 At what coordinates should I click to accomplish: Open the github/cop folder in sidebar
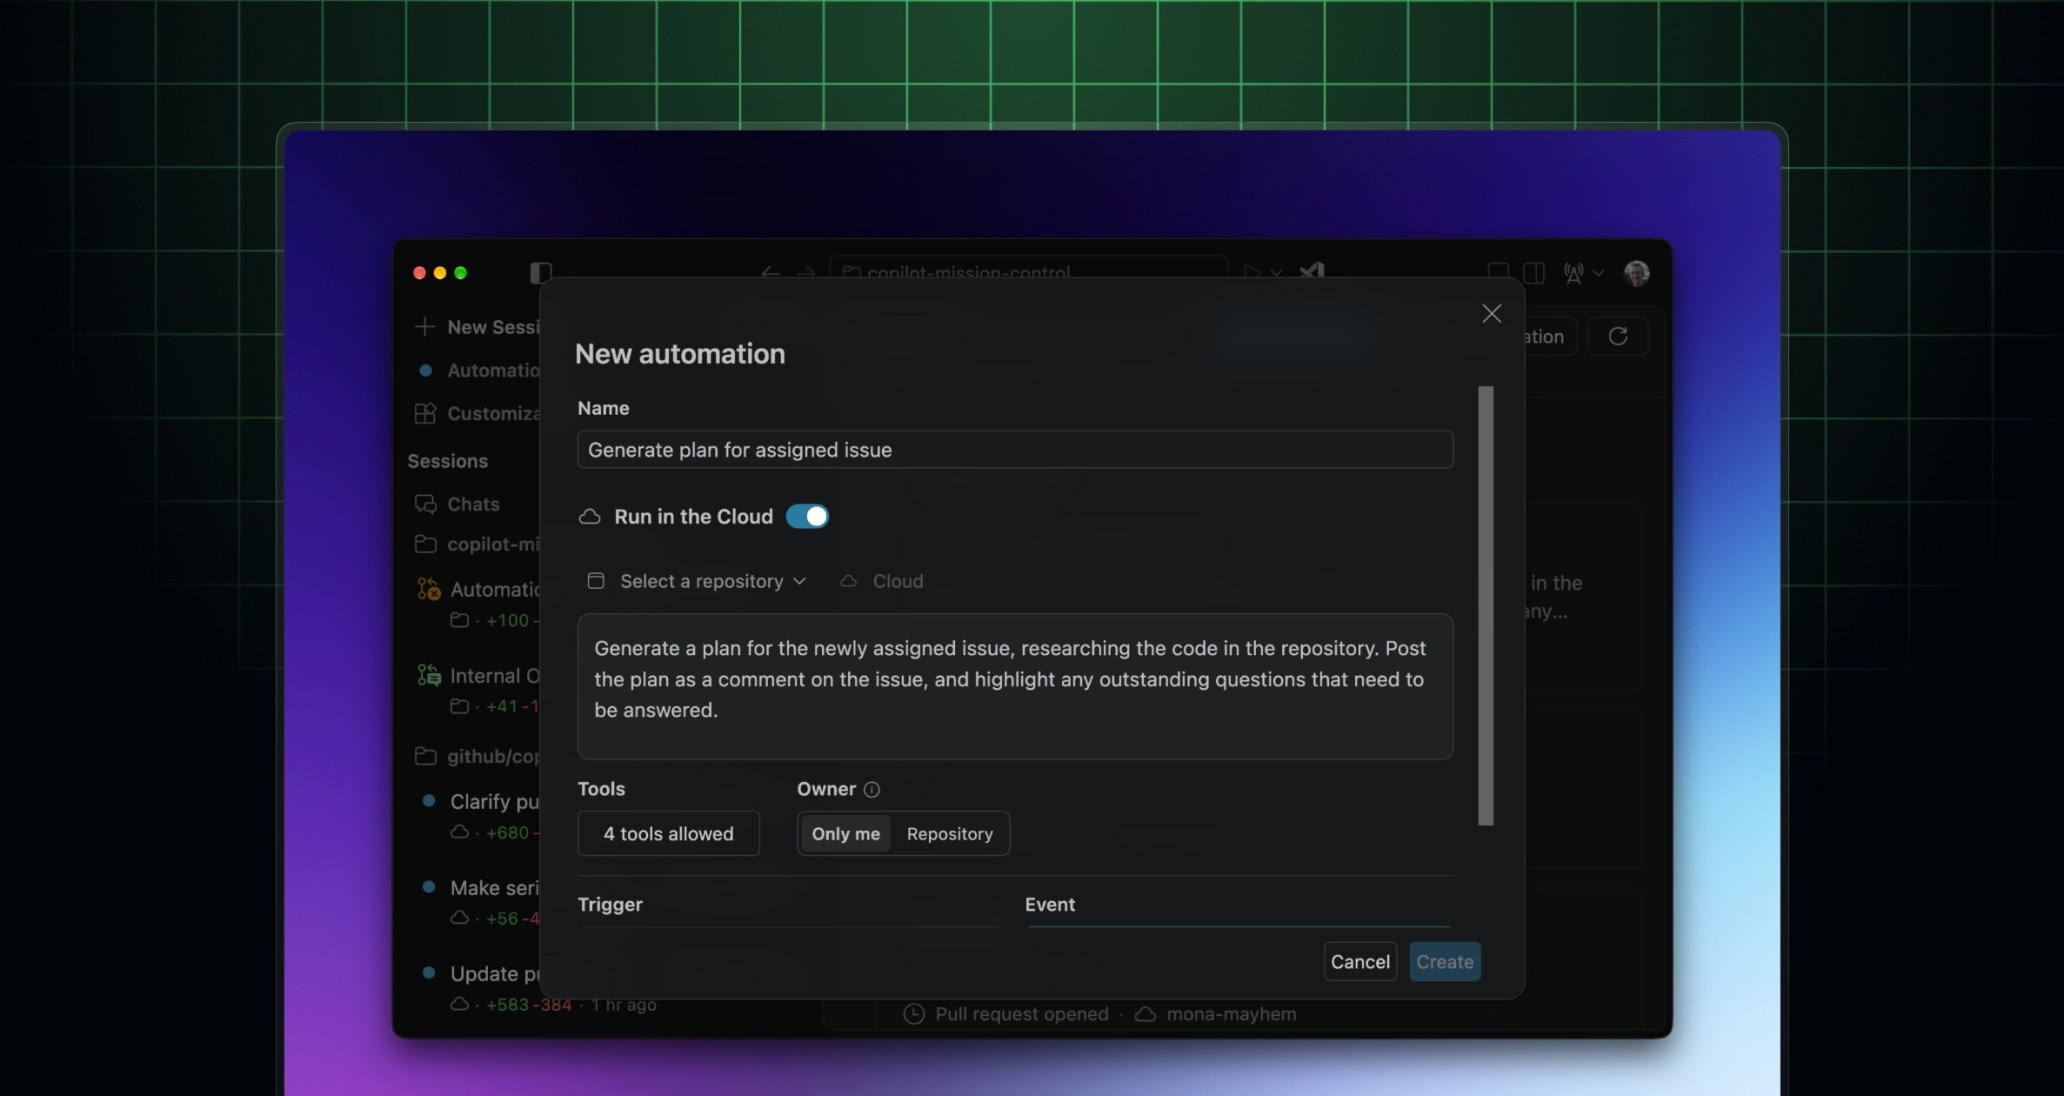[477, 756]
